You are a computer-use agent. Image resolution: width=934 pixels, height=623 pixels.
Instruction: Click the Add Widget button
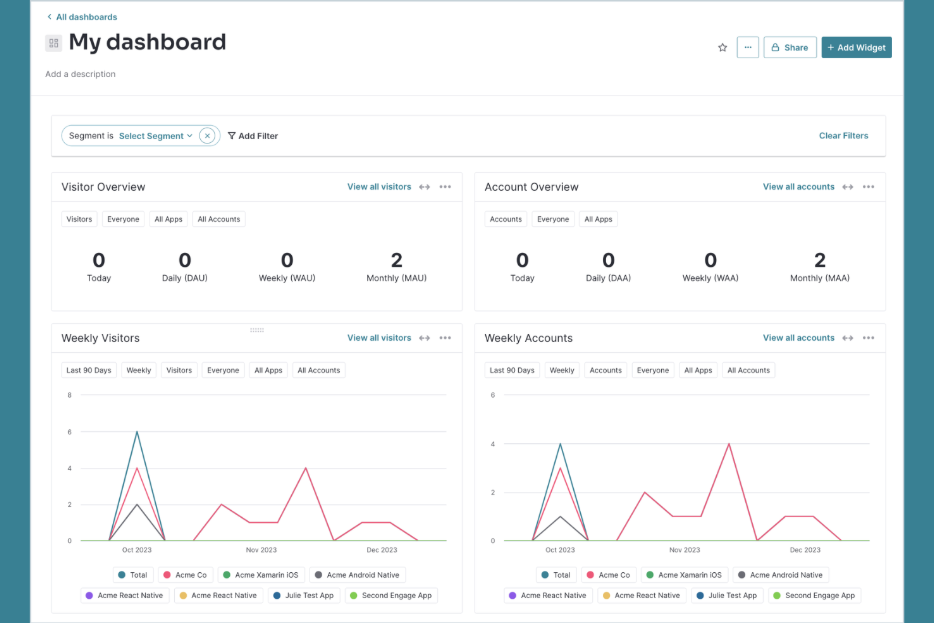(x=856, y=47)
